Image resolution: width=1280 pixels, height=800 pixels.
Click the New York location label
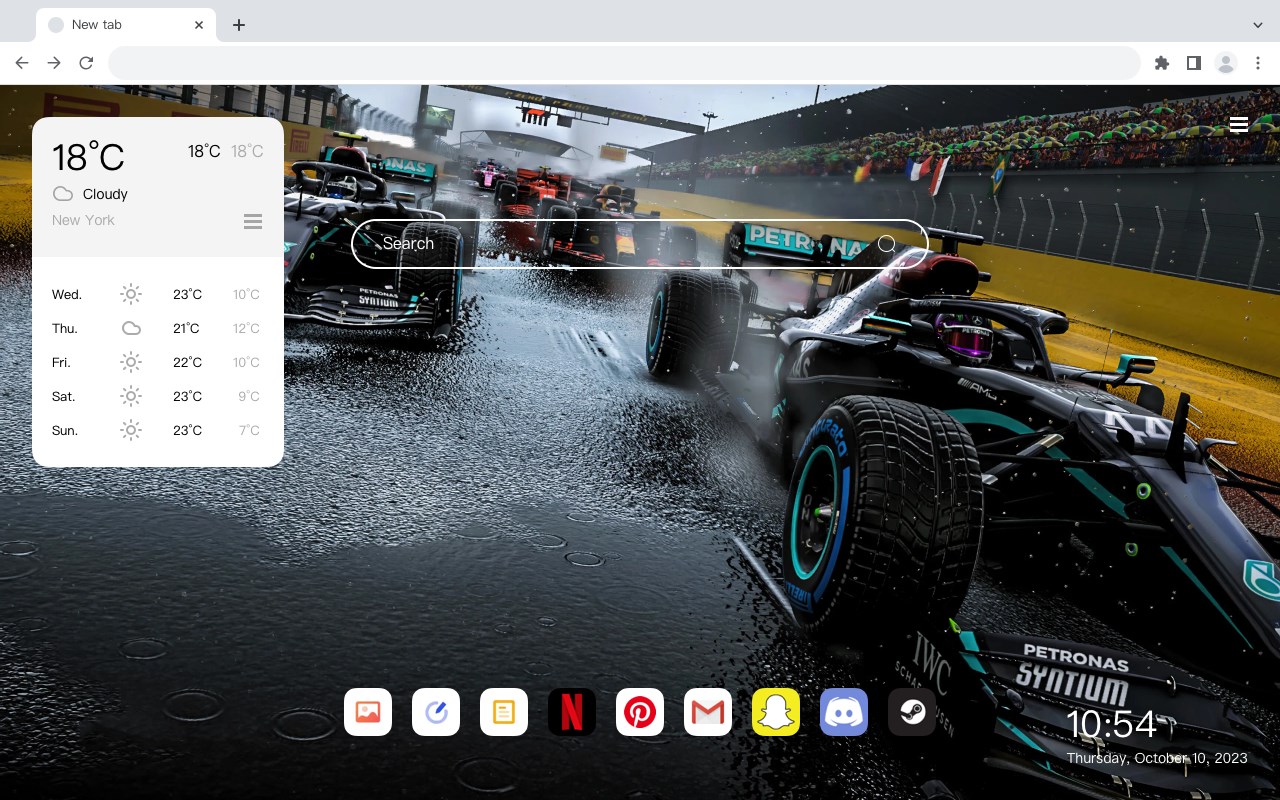[83, 220]
